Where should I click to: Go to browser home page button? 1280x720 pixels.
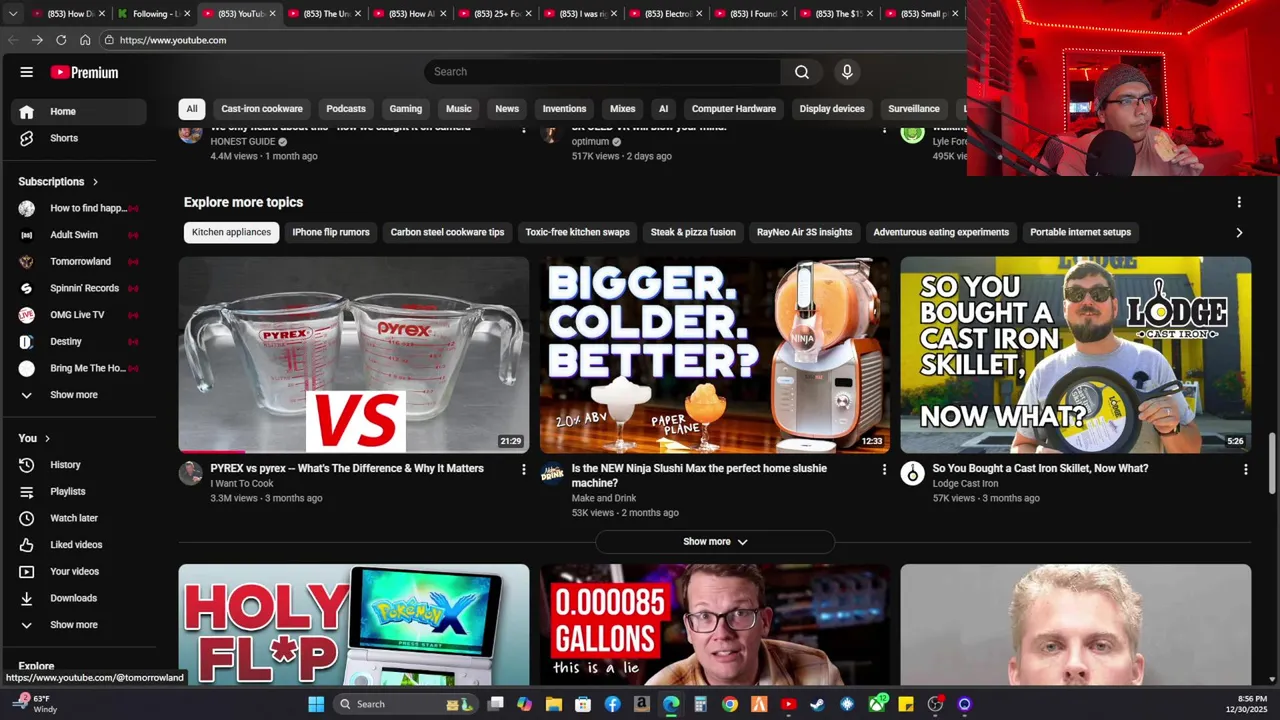tap(85, 40)
